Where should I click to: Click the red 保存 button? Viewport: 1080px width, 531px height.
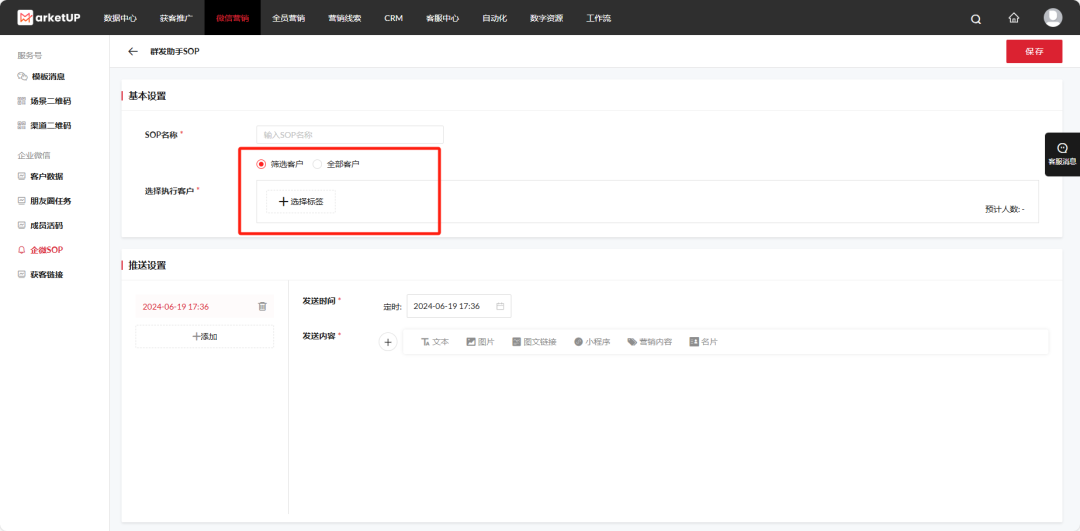point(1033,51)
